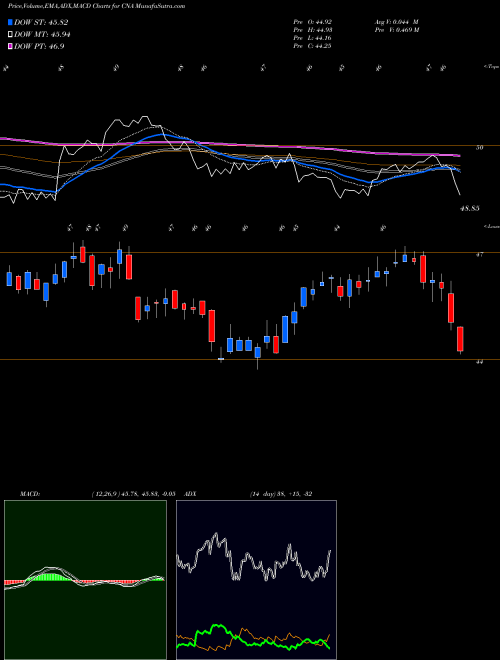
Task: Select the 'Pre C: 44.25' value
Action: [312, 46]
